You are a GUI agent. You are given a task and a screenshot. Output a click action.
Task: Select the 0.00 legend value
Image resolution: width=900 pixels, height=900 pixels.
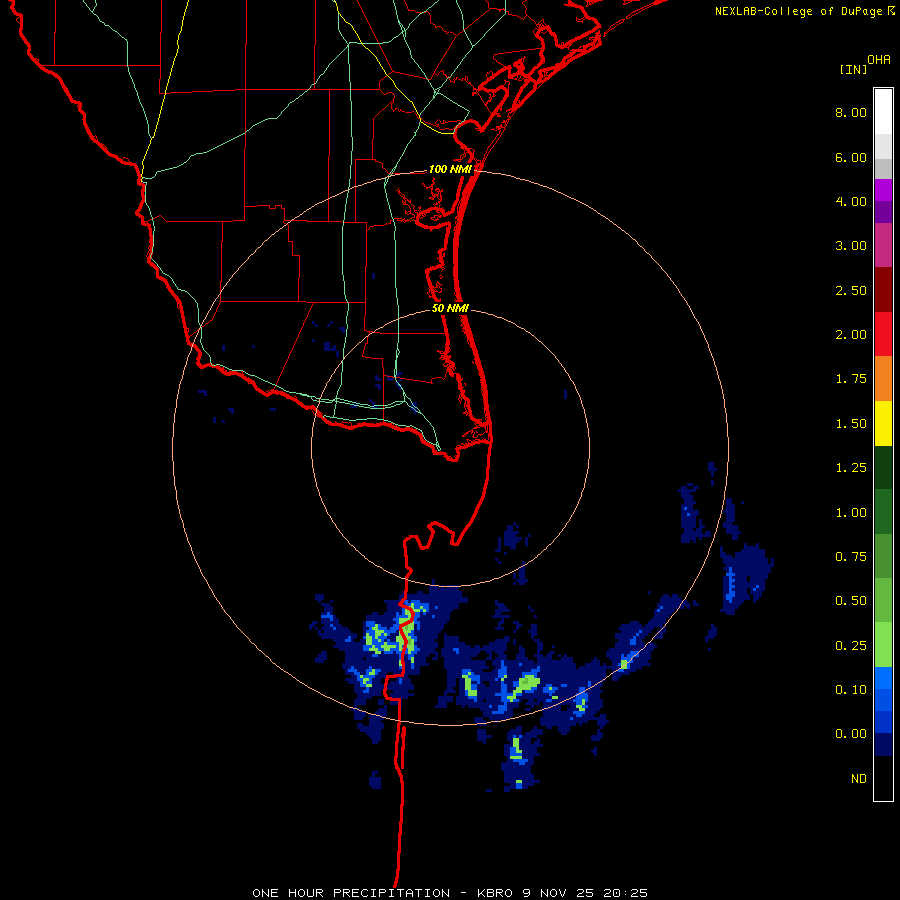(851, 734)
